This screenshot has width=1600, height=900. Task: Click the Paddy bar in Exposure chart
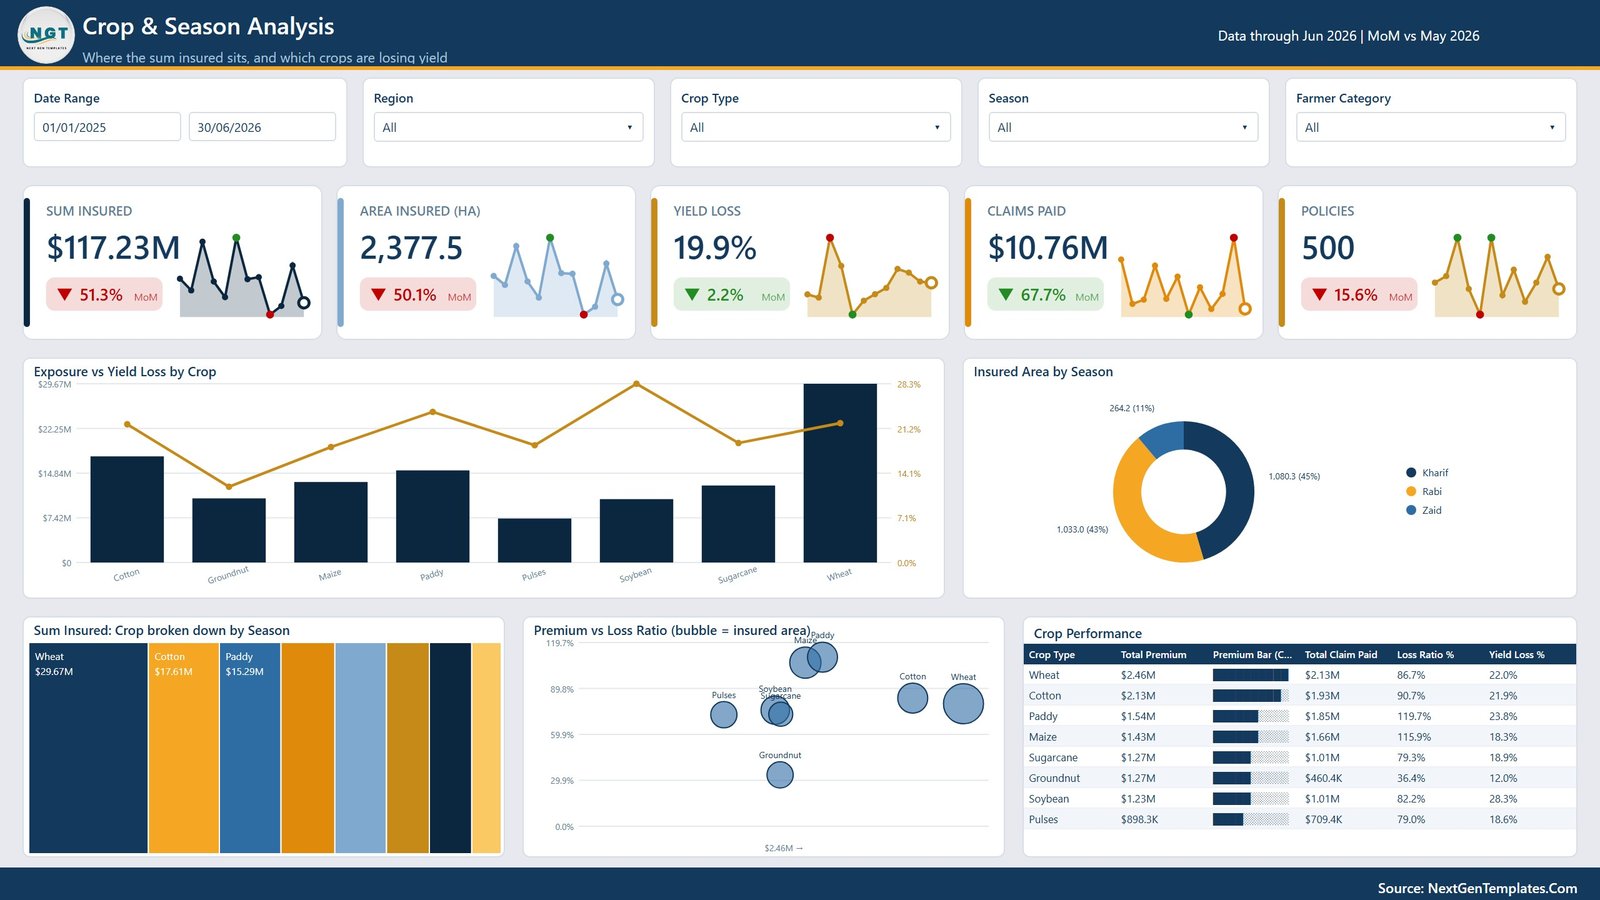tap(432, 516)
